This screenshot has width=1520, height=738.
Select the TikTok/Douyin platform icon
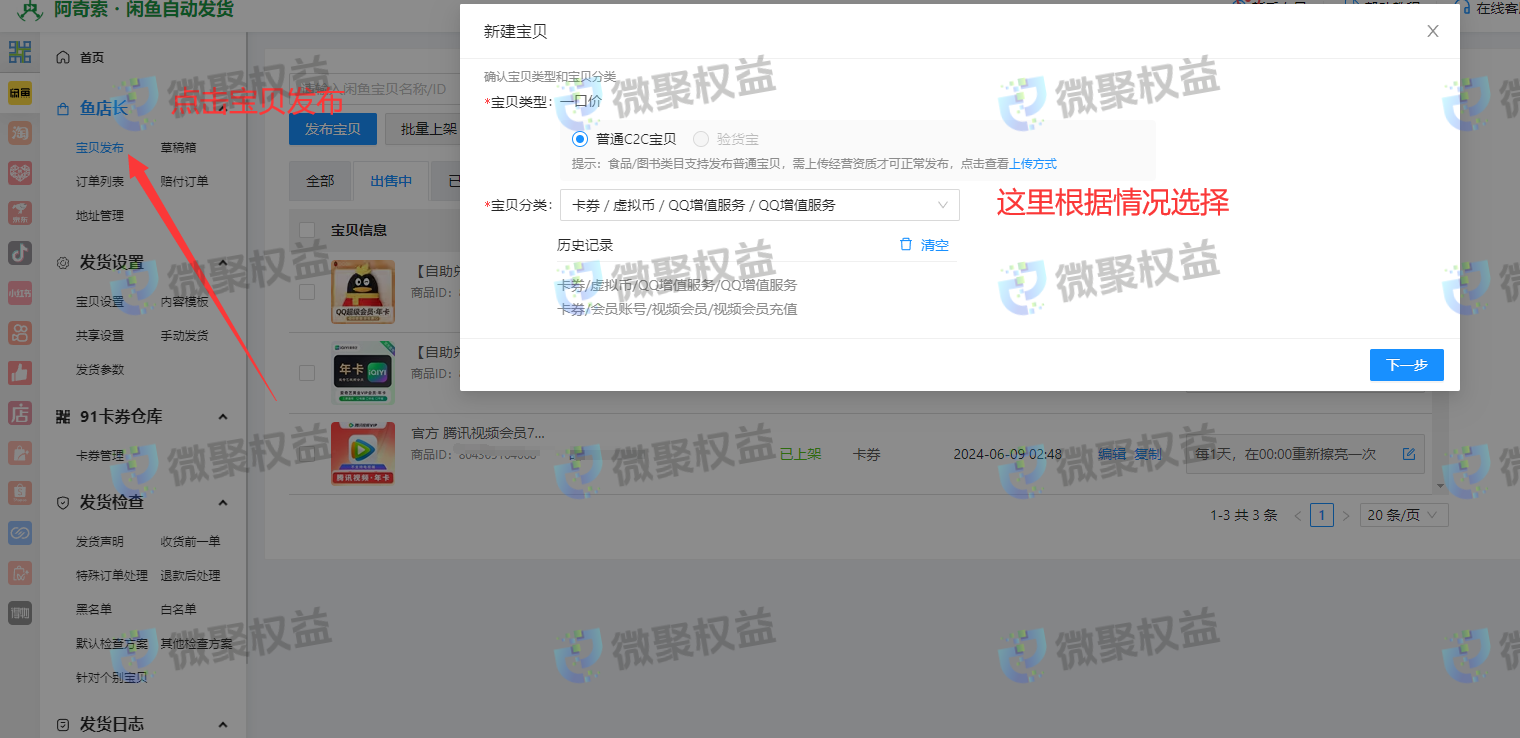(20, 252)
